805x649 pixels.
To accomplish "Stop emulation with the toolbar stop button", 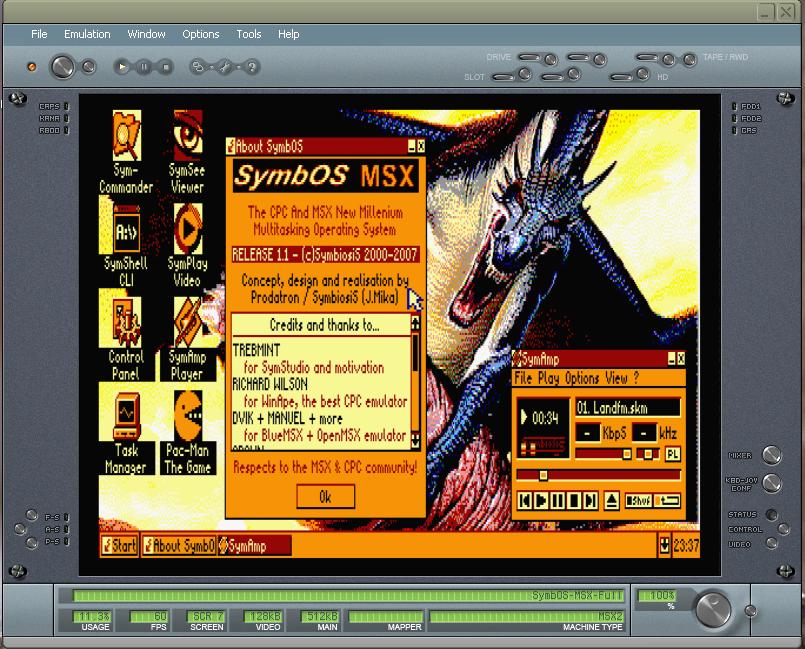I will (x=165, y=67).
